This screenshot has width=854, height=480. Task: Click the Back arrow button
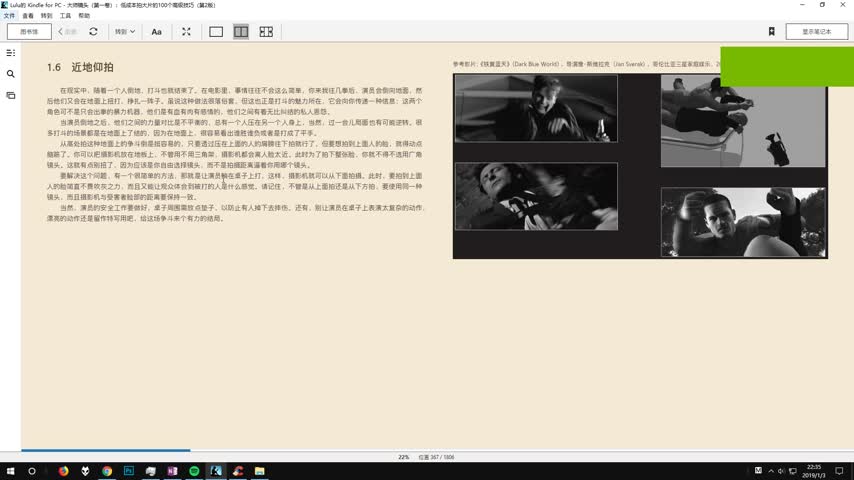(x=67, y=32)
